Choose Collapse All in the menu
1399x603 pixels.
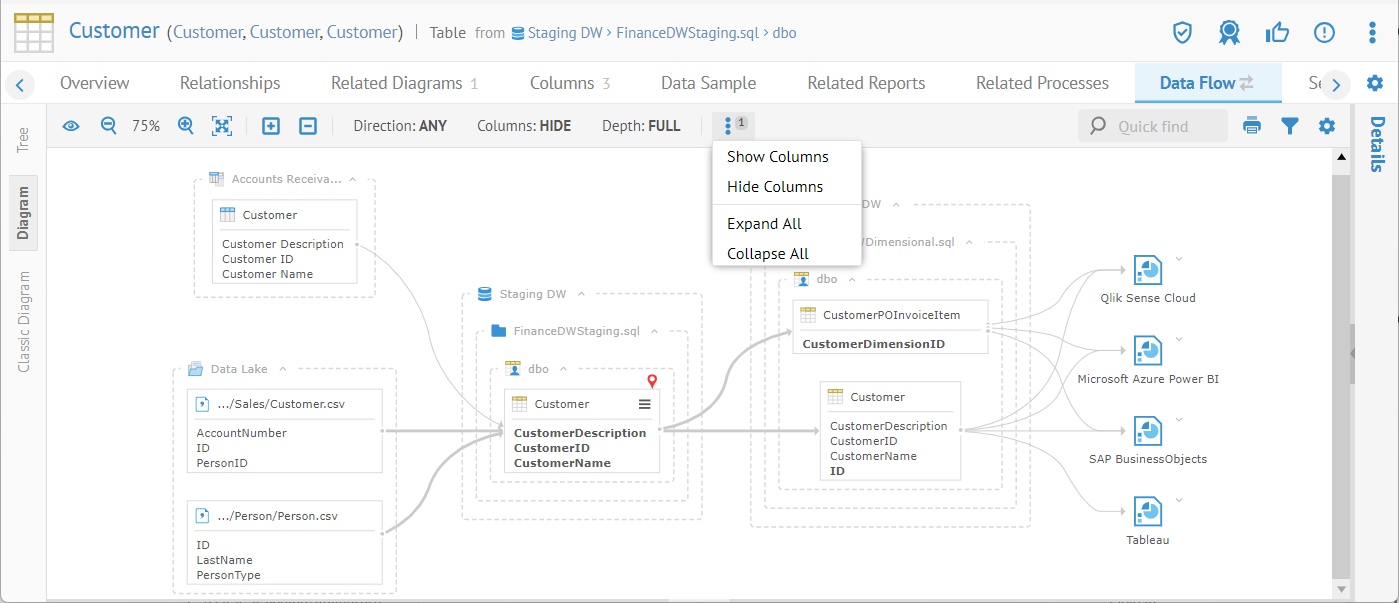click(767, 254)
